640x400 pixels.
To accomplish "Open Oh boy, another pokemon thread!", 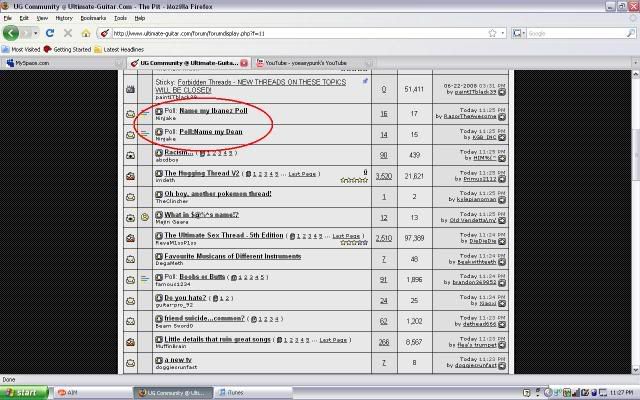I will [218, 193].
